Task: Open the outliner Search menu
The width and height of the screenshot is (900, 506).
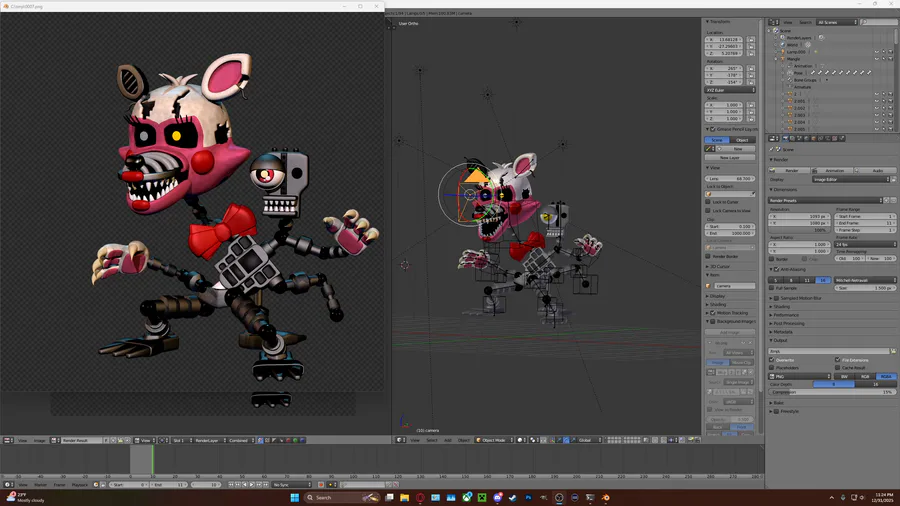Action: click(806, 22)
